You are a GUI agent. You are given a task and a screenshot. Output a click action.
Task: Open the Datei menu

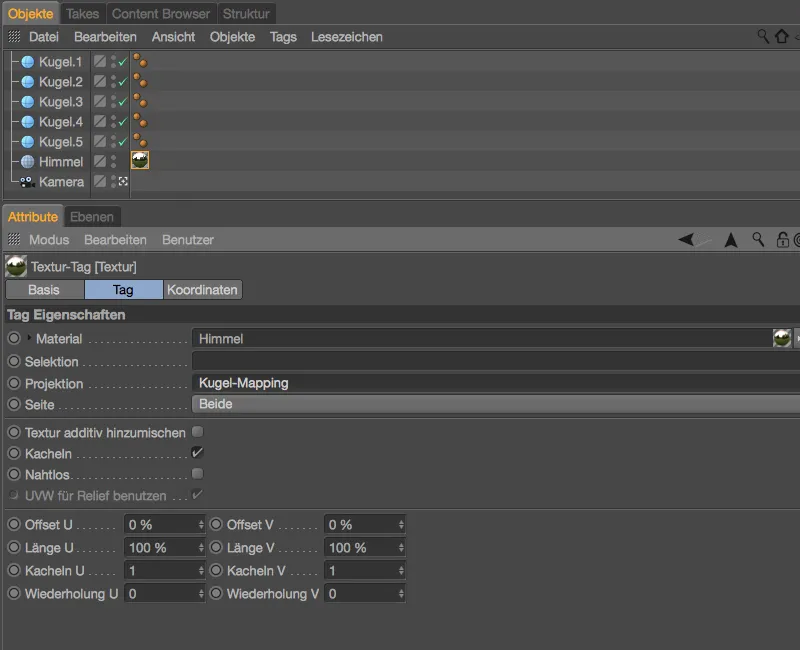pos(44,37)
